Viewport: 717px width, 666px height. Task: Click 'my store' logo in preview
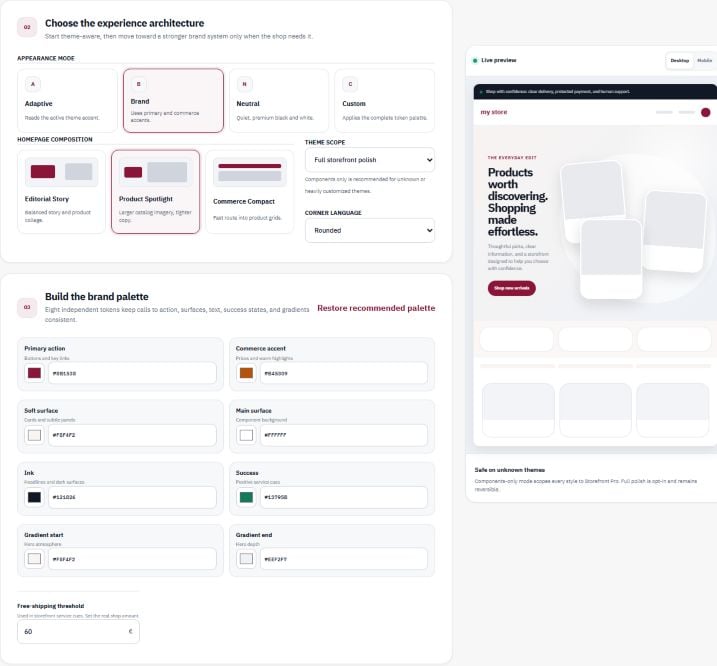coord(493,112)
